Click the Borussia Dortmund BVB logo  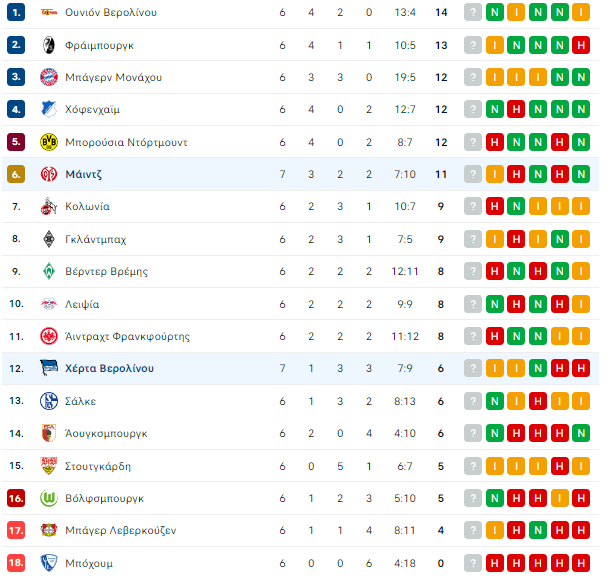click(x=49, y=142)
